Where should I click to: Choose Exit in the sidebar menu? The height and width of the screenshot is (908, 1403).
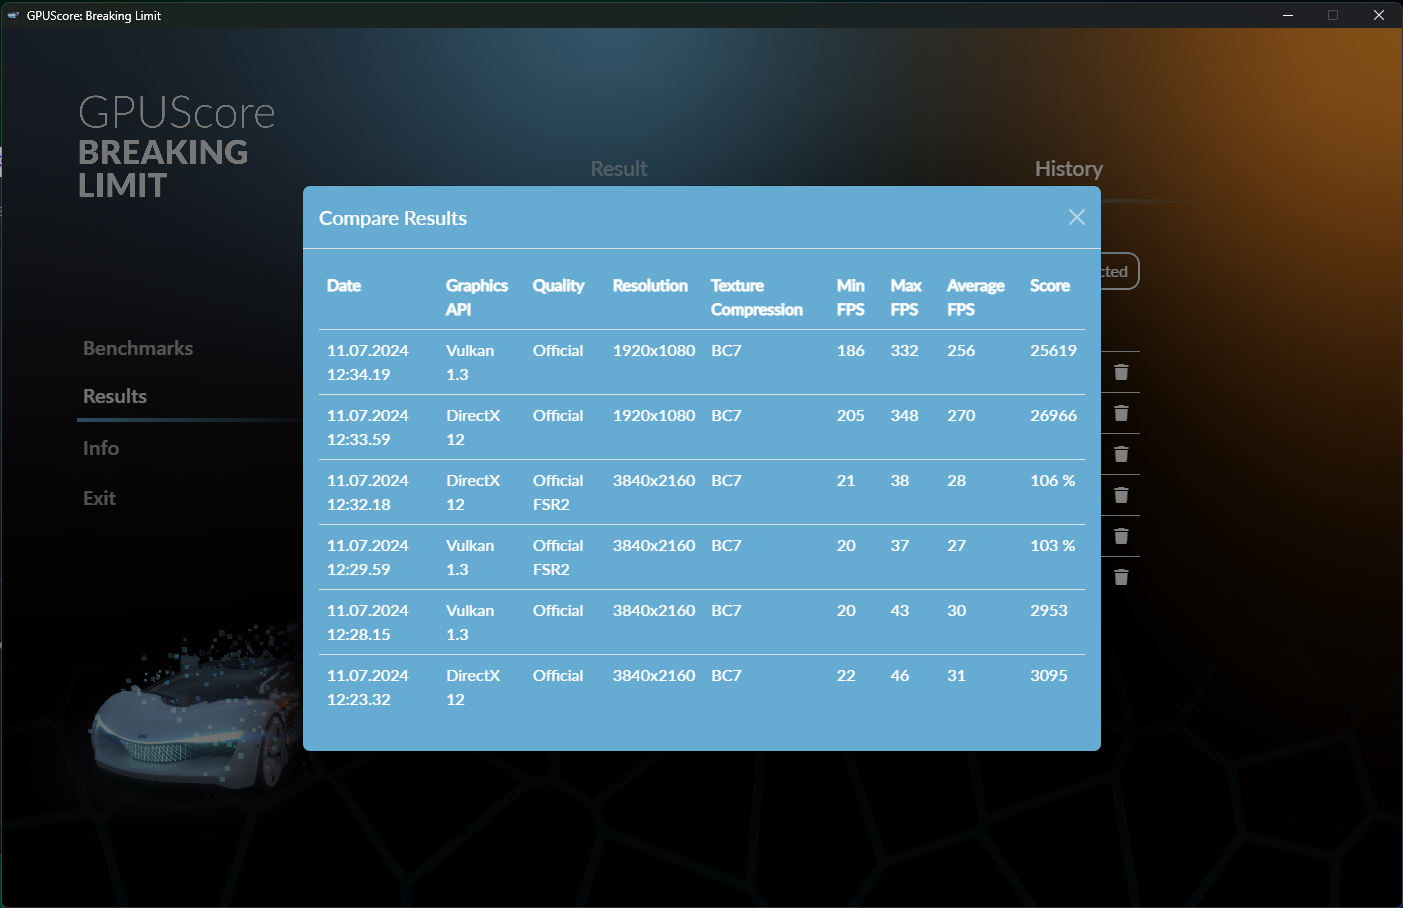click(x=99, y=498)
